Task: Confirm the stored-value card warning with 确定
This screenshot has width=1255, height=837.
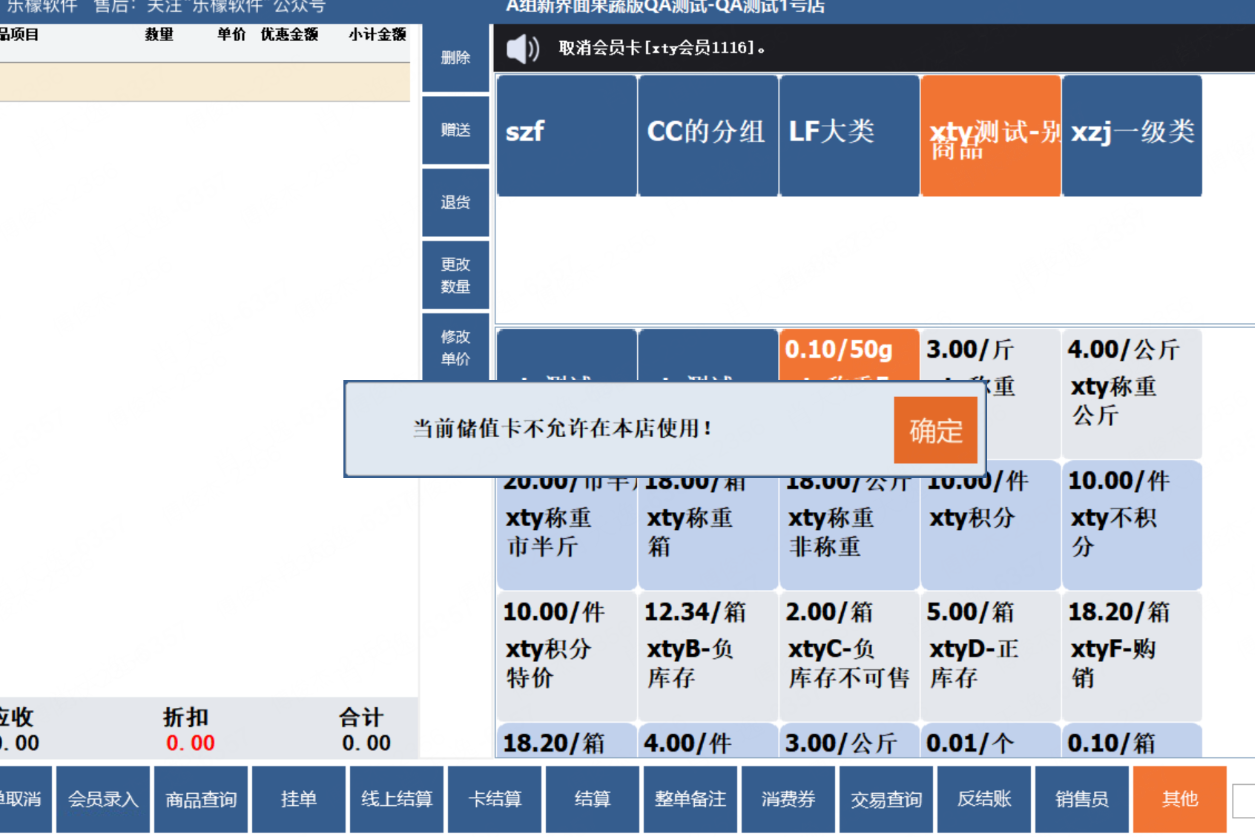Action: tap(936, 430)
